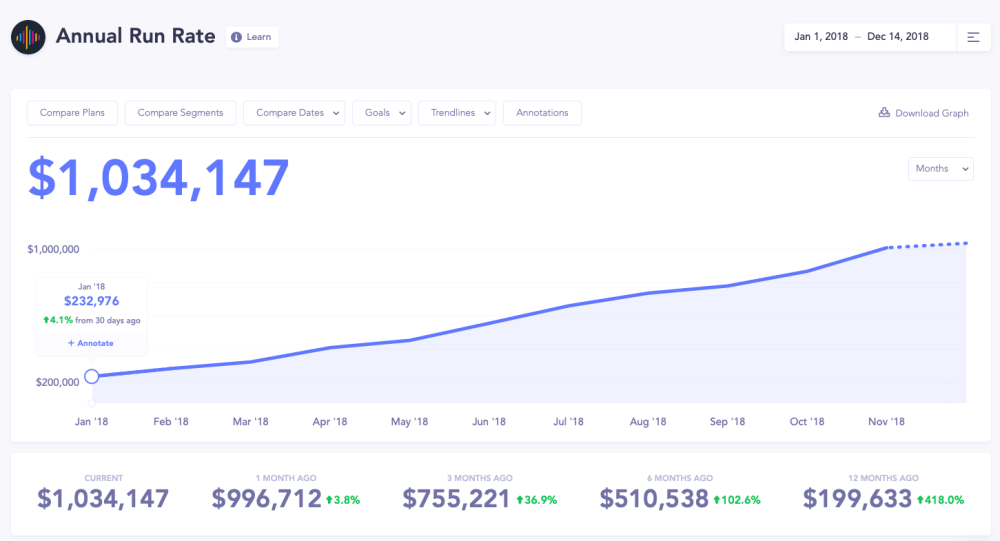Select the 1 Month Ago value $996,712
The image size is (1000, 541).
tap(266, 499)
